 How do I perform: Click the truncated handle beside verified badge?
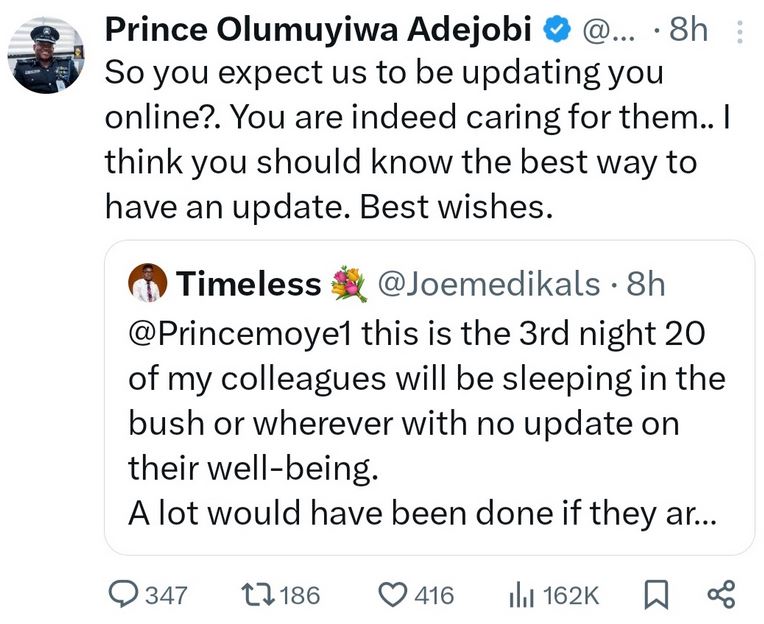coord(606,31)
